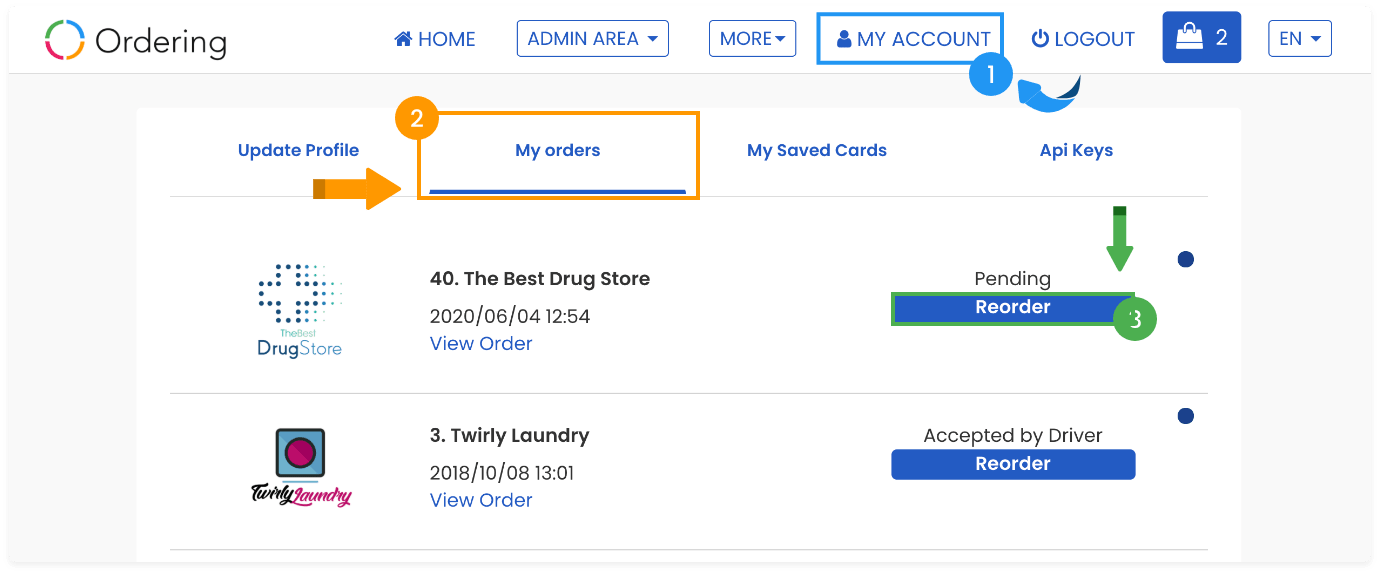Select the My orders tab

click(558, 151)
